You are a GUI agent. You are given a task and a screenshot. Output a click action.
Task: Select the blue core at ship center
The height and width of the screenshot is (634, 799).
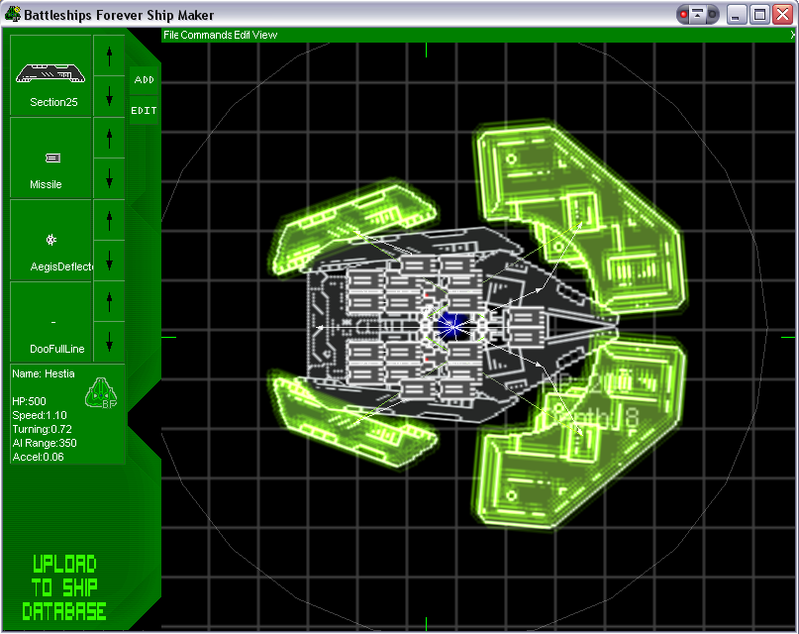(452, 326)
